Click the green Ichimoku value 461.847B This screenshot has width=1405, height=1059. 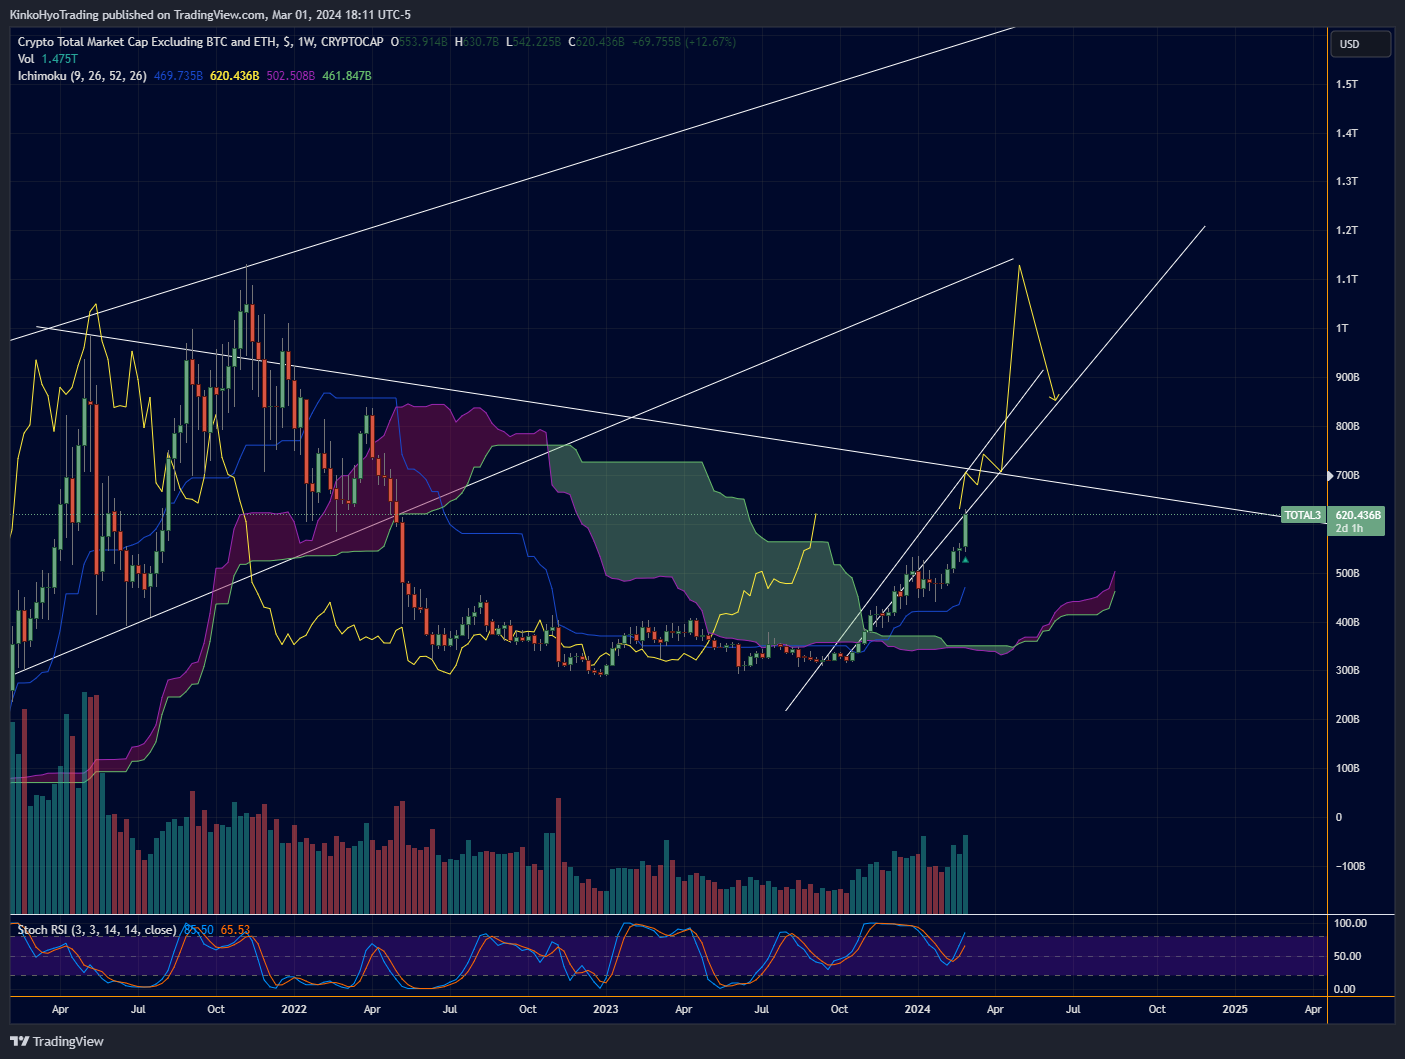coord(347,76)
